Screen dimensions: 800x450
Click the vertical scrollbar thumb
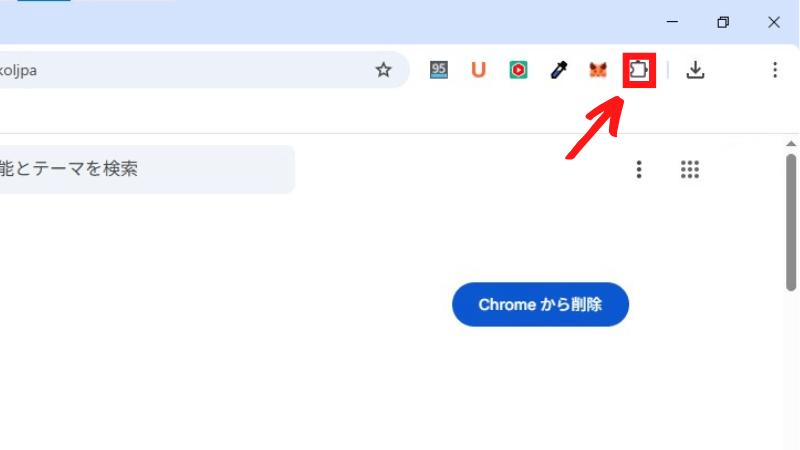(791, 222)
